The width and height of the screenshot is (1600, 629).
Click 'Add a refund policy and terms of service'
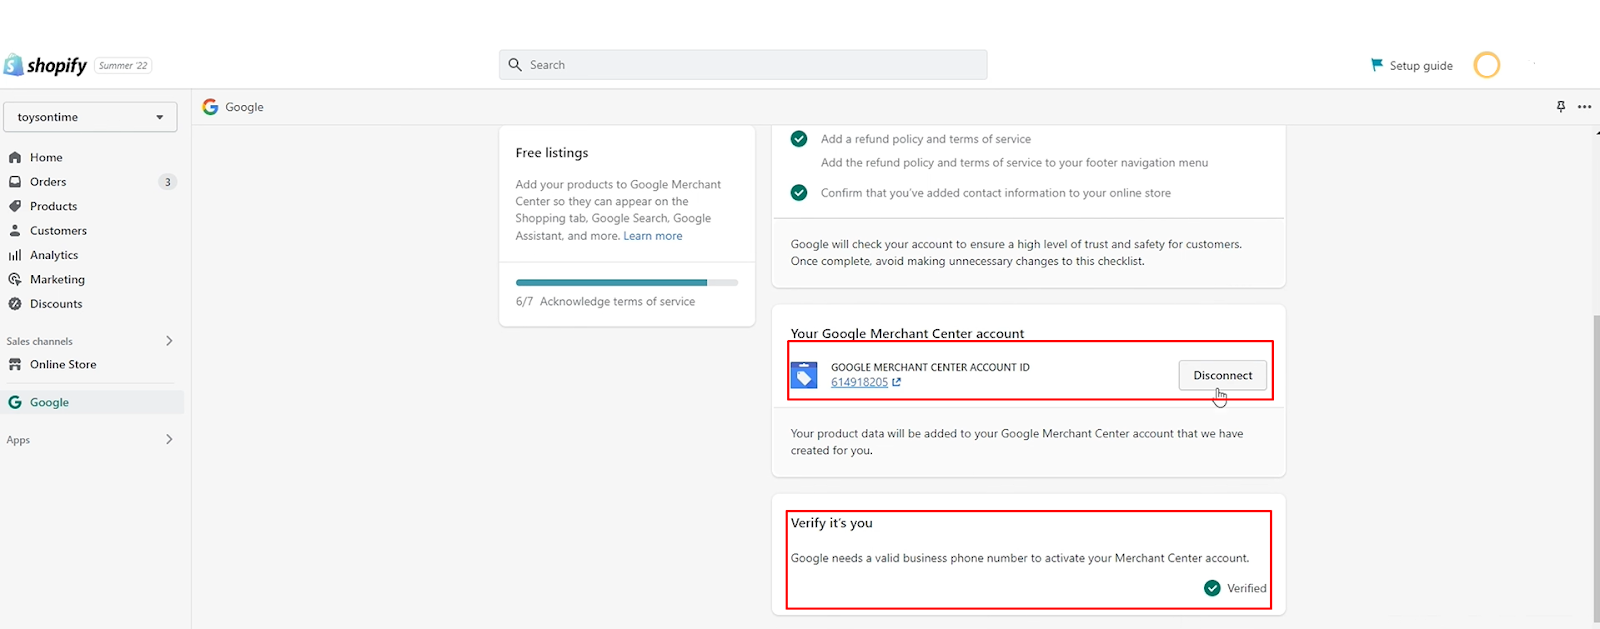tap(926, 139)
